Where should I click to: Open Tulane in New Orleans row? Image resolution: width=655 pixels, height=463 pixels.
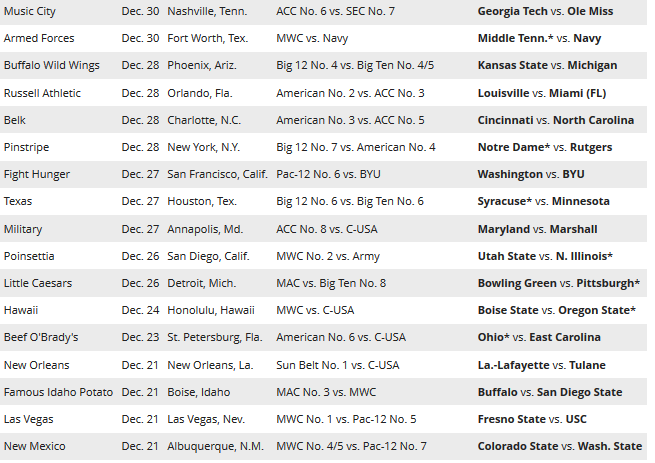click(587, 365)
